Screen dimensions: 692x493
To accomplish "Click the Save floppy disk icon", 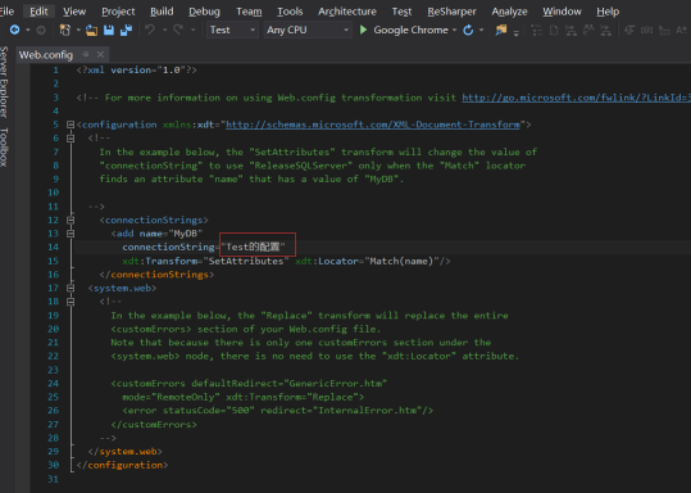I will click(x=109, y=30).
